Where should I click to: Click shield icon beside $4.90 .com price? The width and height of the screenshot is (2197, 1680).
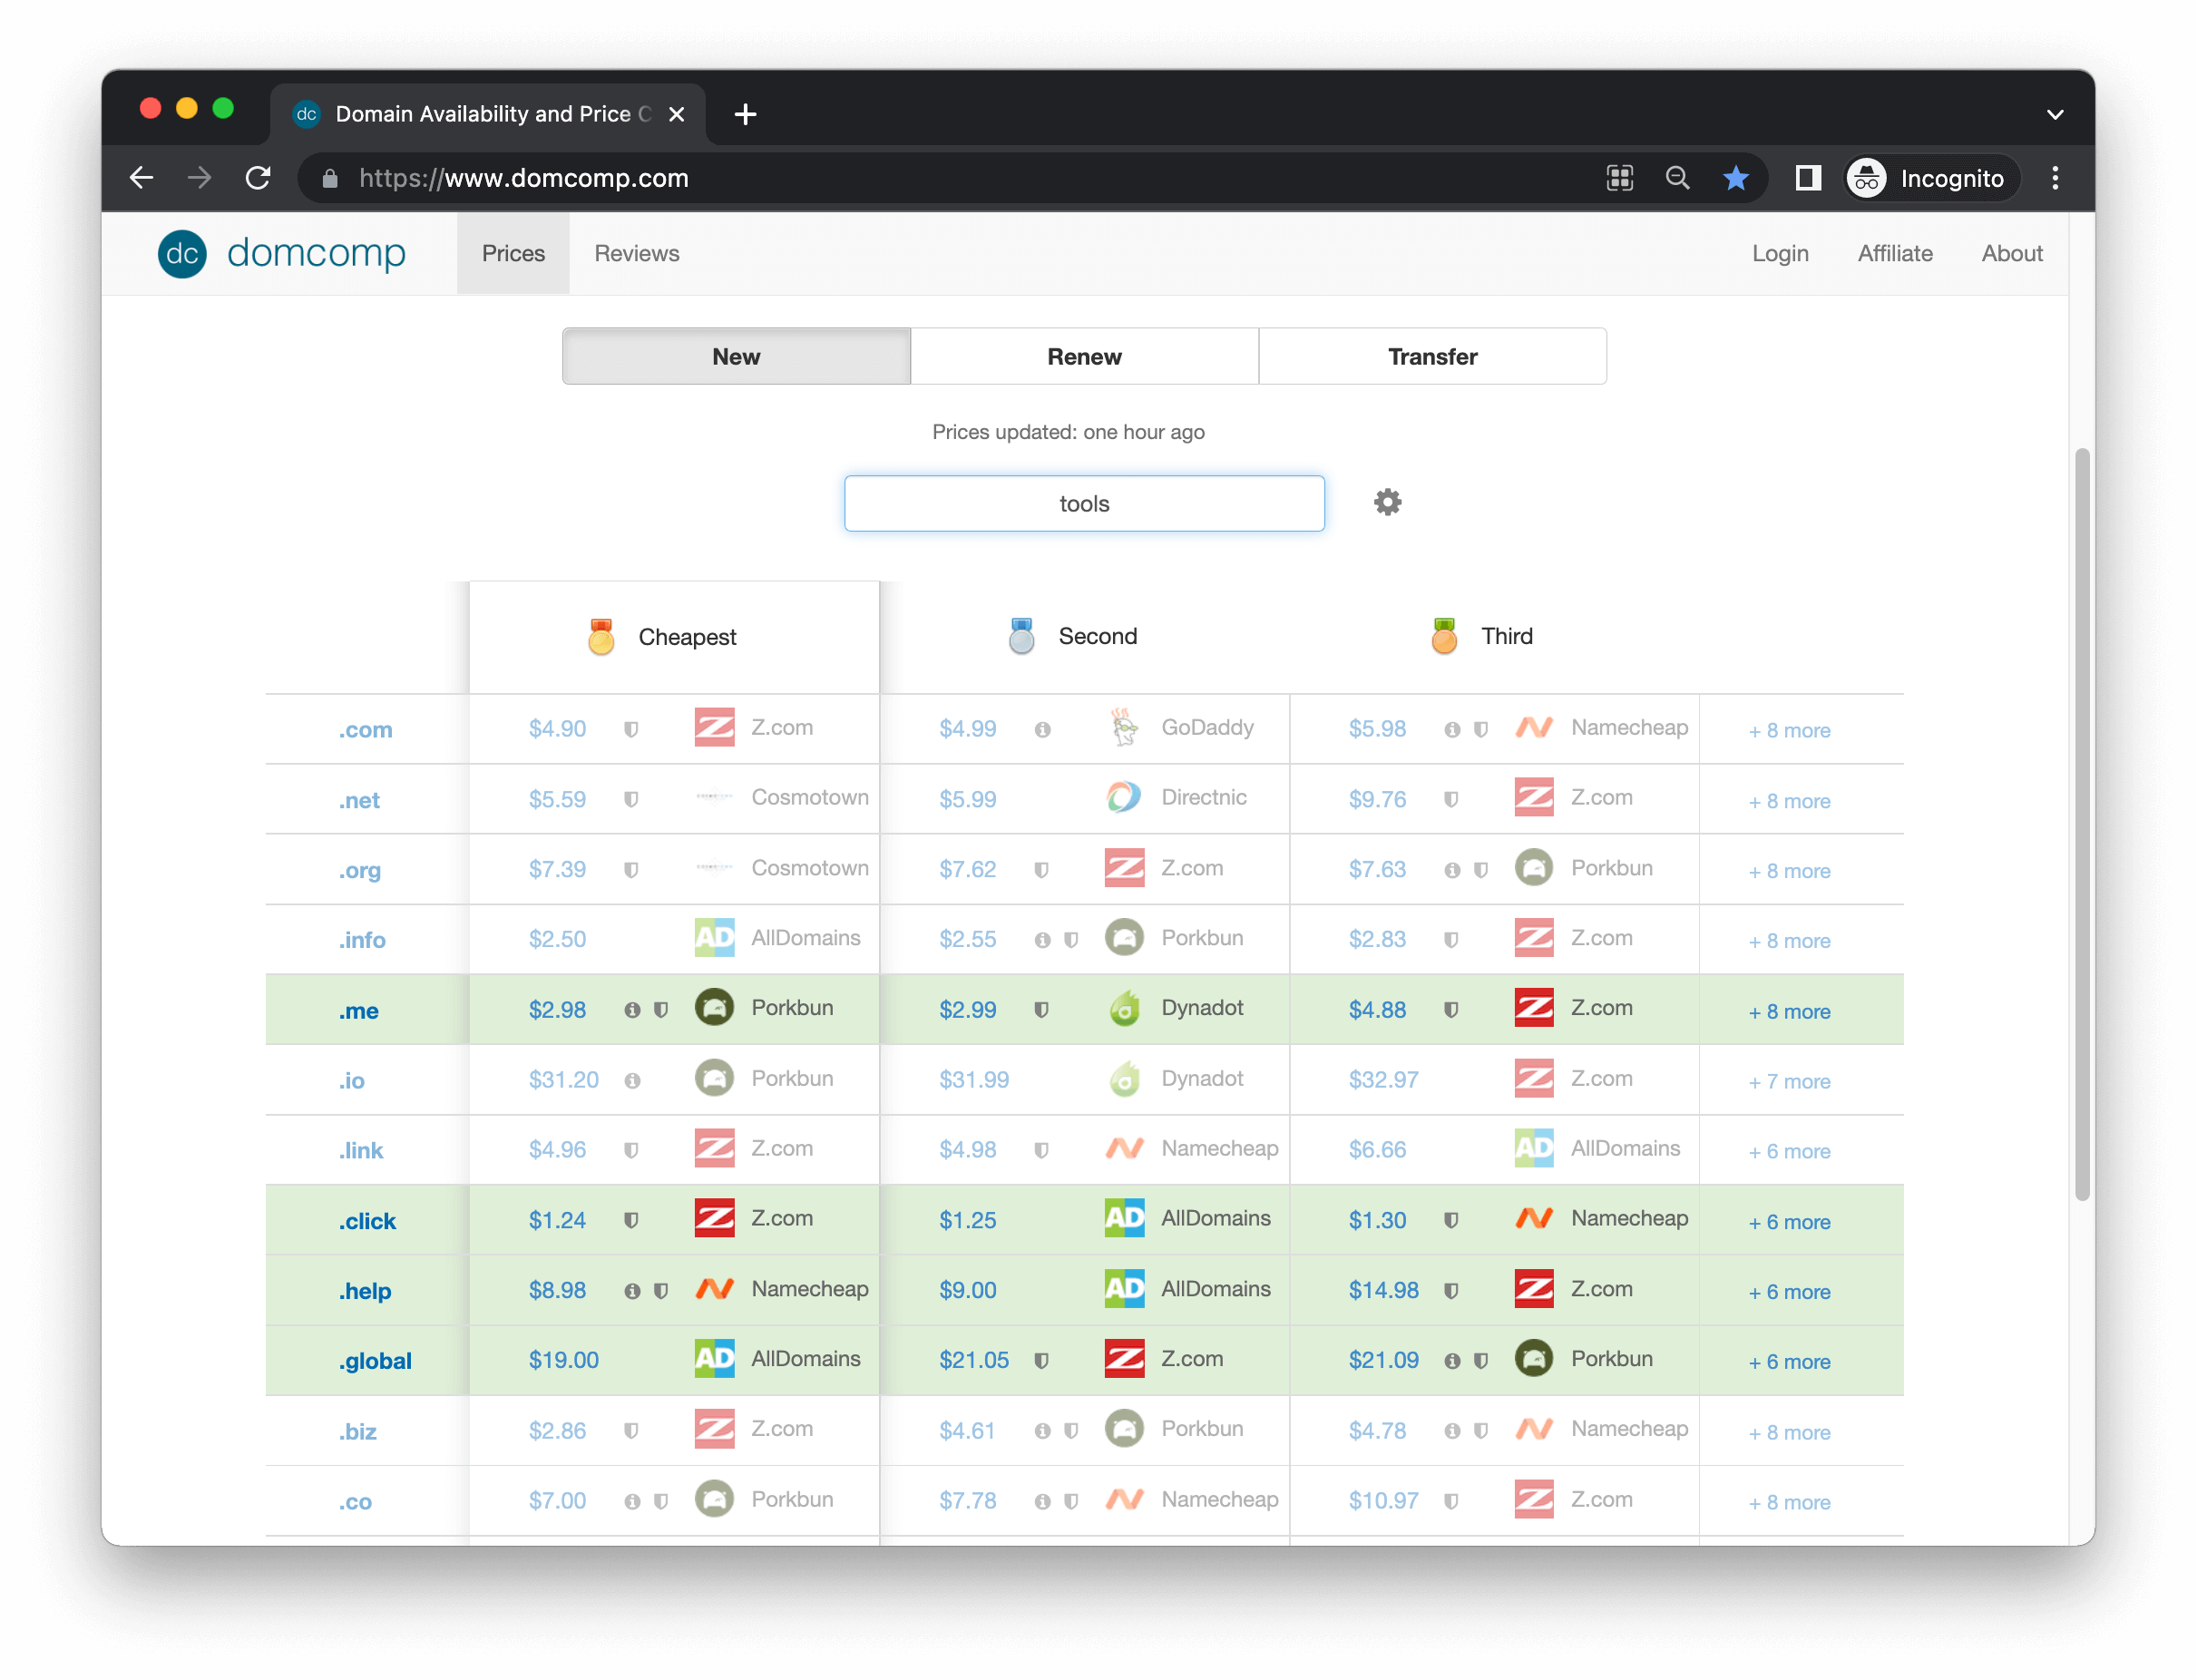point(631,729)
